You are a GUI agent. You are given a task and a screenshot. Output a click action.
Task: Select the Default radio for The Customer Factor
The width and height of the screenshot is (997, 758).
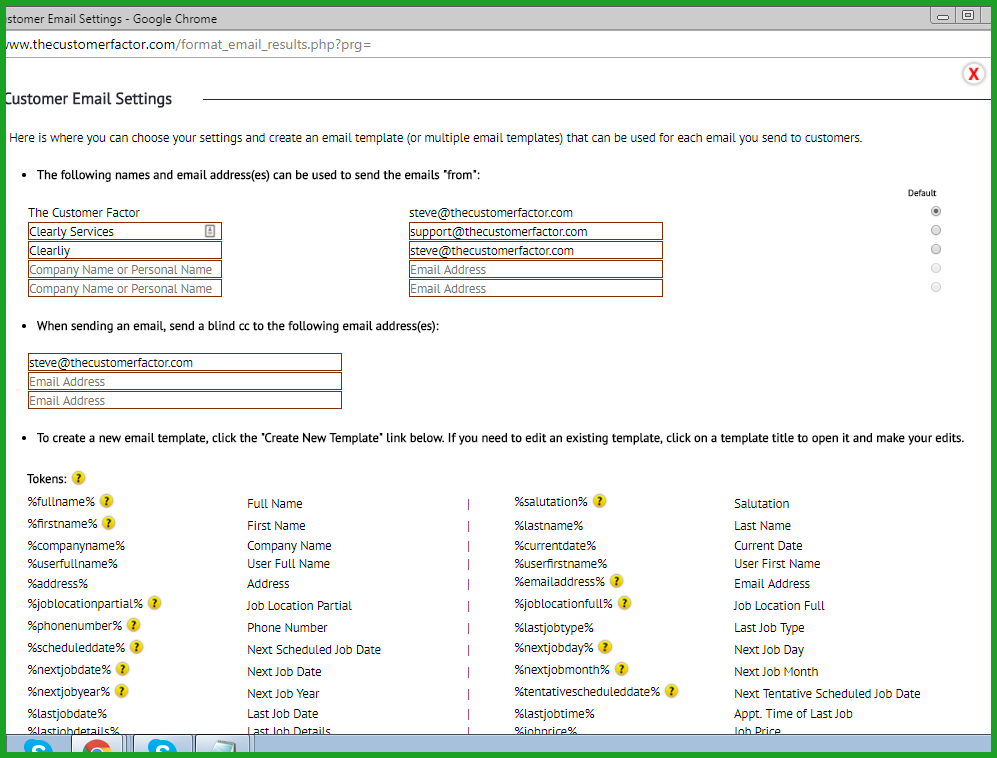935,211
